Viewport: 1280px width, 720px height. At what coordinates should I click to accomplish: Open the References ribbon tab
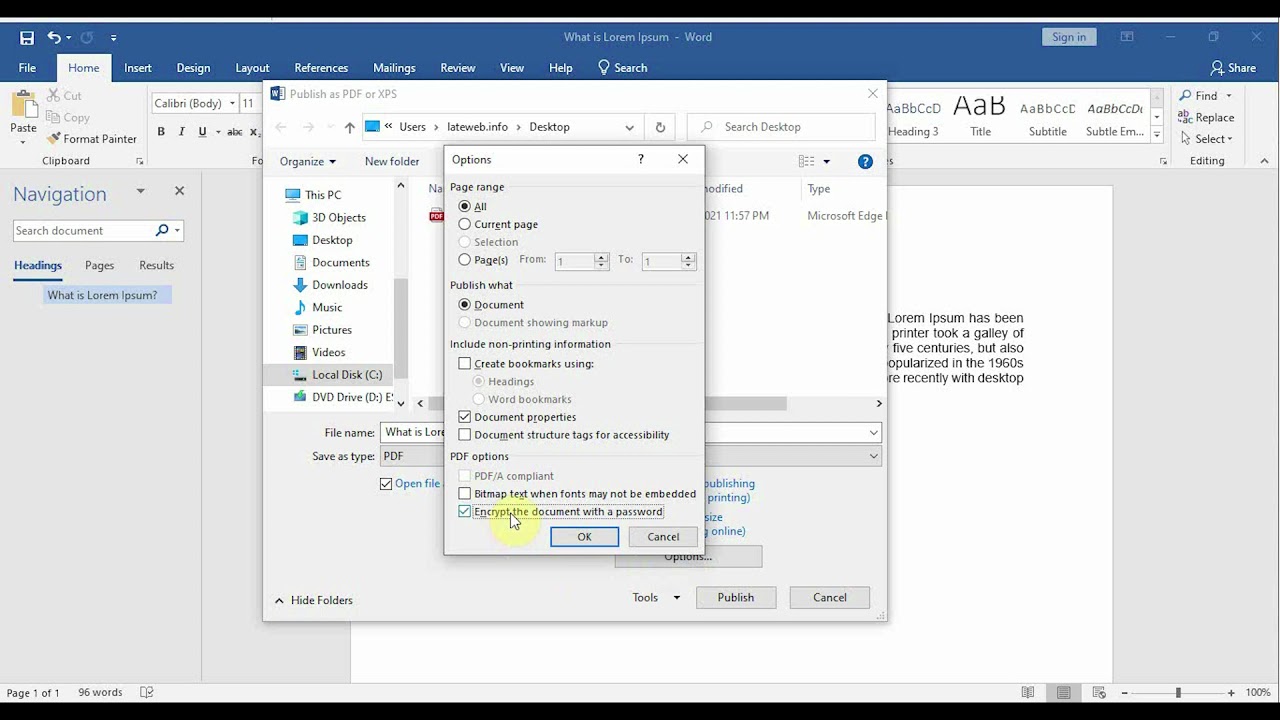coord(321,68)
